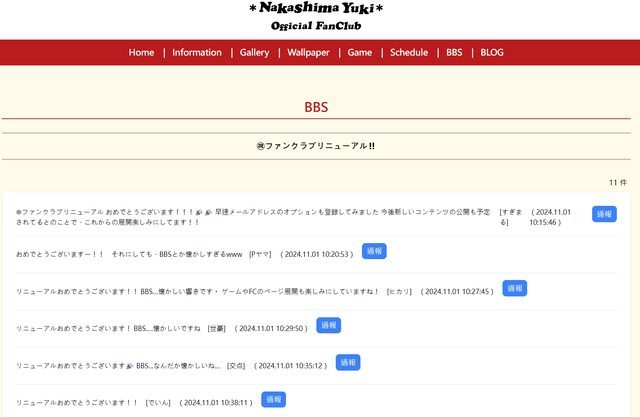Select BBS in the navigation bar
This screenshot has width=640, height=417.
point(454,52)
